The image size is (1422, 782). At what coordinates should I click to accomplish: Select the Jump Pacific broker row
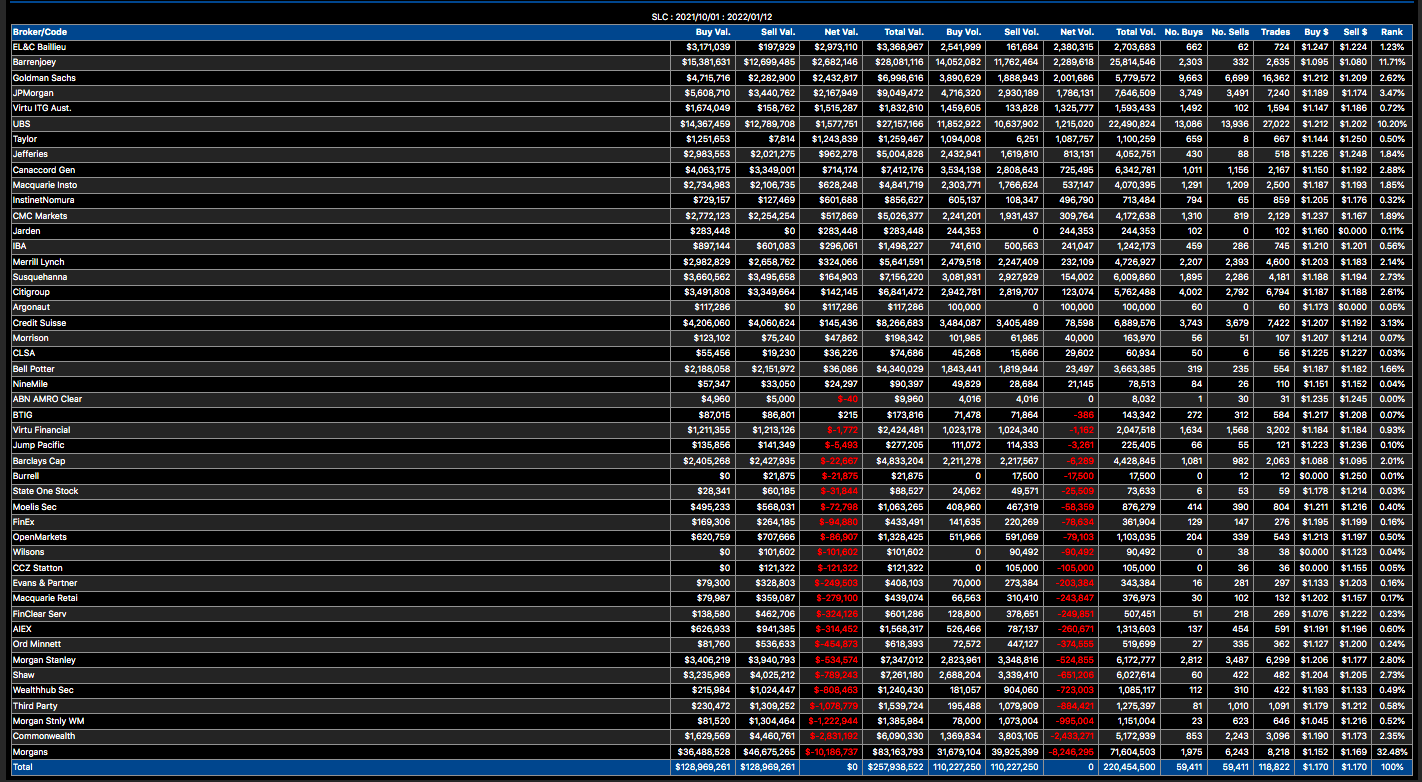tap(709, 445)
